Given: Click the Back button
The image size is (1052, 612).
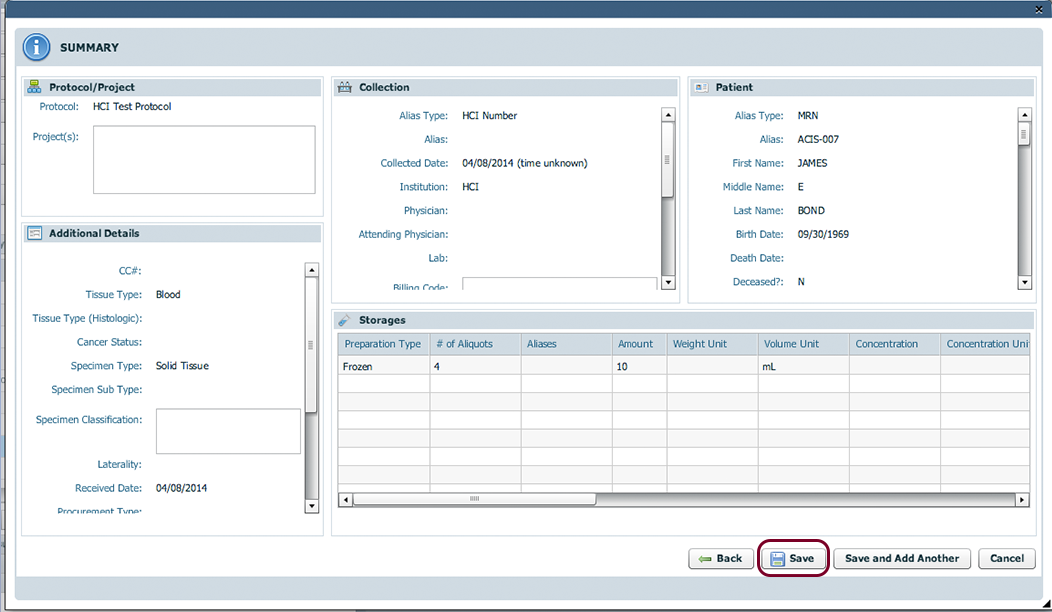Looking at the screenshot, I should pos(721,558).
